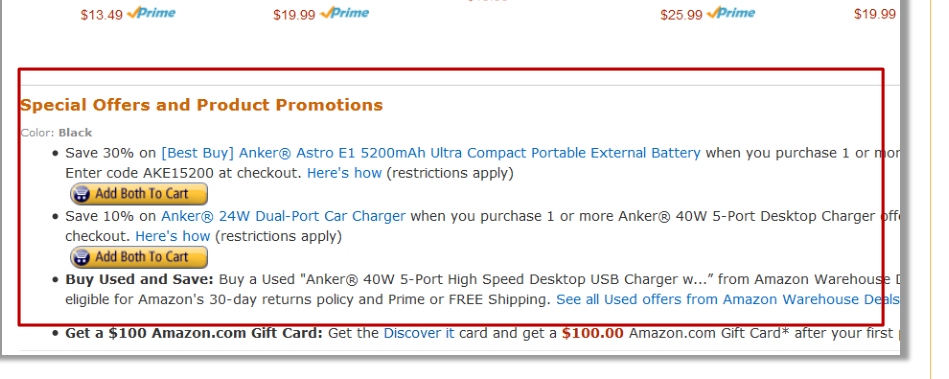Click cart icon on second Add Both To Cart
This screenshot has width=949, height=379.
coord(81,257)
